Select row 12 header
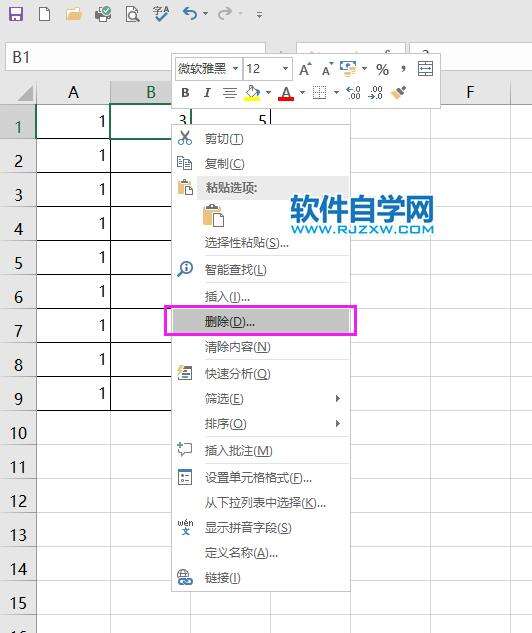Viewport: 532px width, 633px height. (18, 495)
